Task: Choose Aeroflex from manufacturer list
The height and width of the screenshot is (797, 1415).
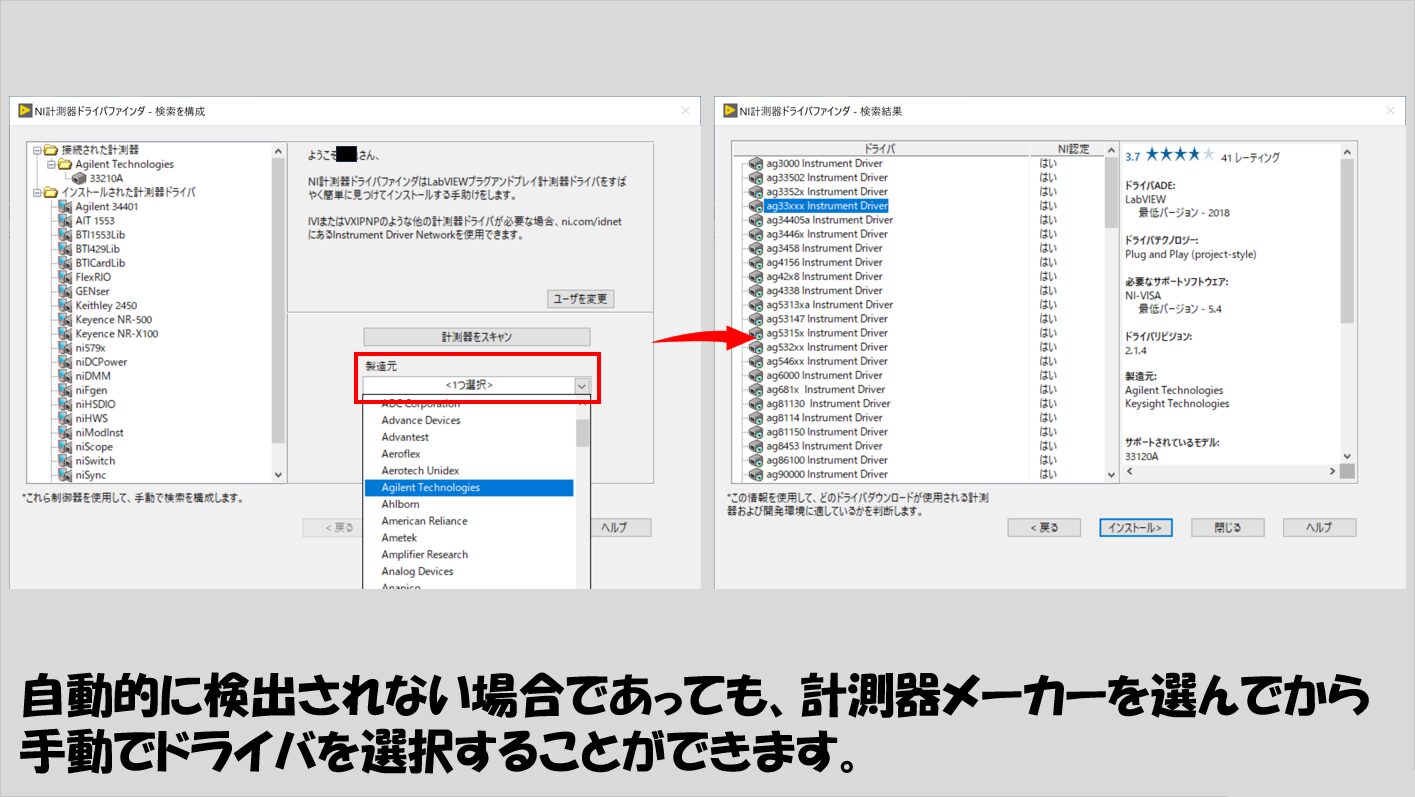Action: [401, 454]
